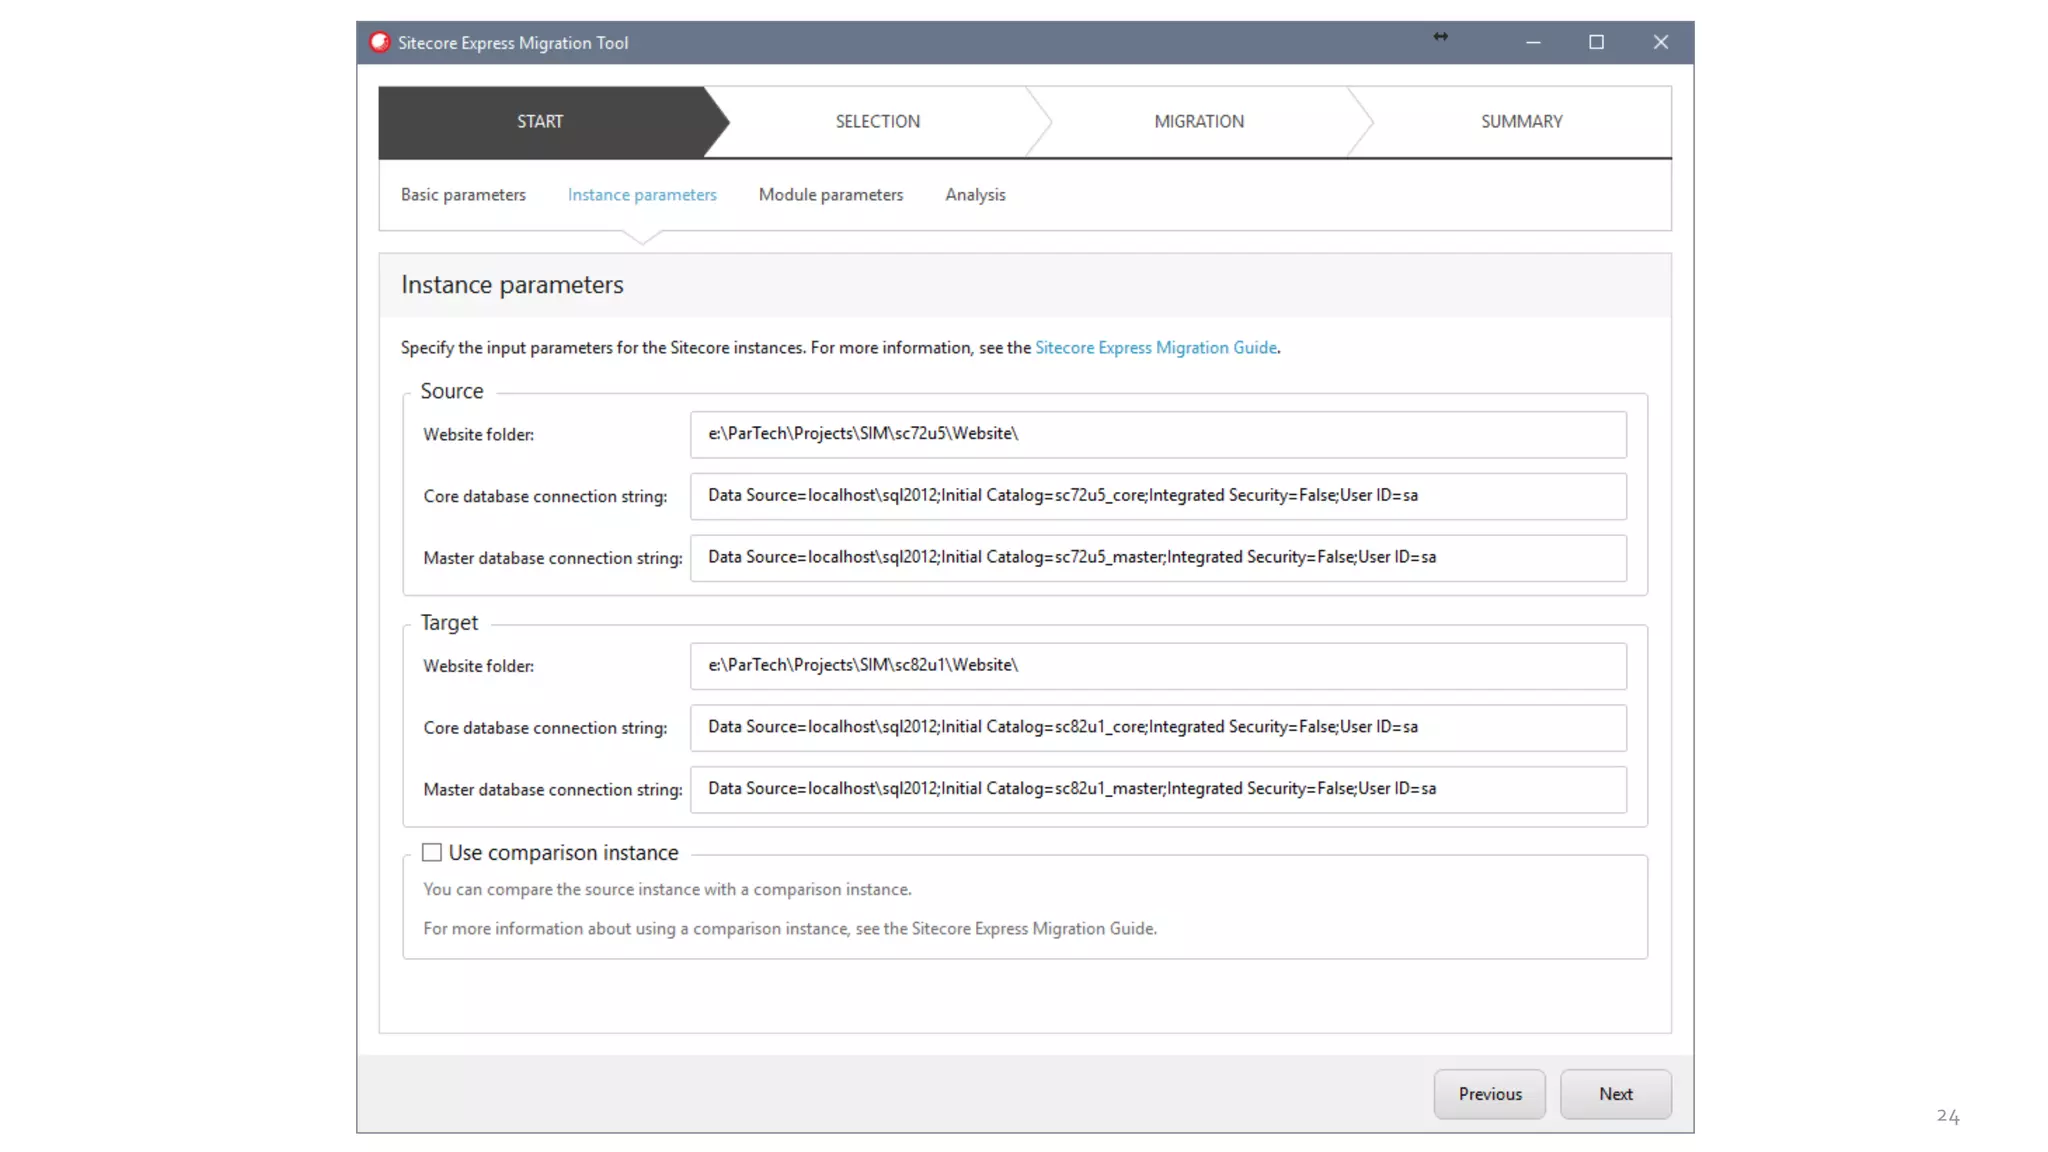Select the Instance parameters sub-tab

[x=641, y=195]
